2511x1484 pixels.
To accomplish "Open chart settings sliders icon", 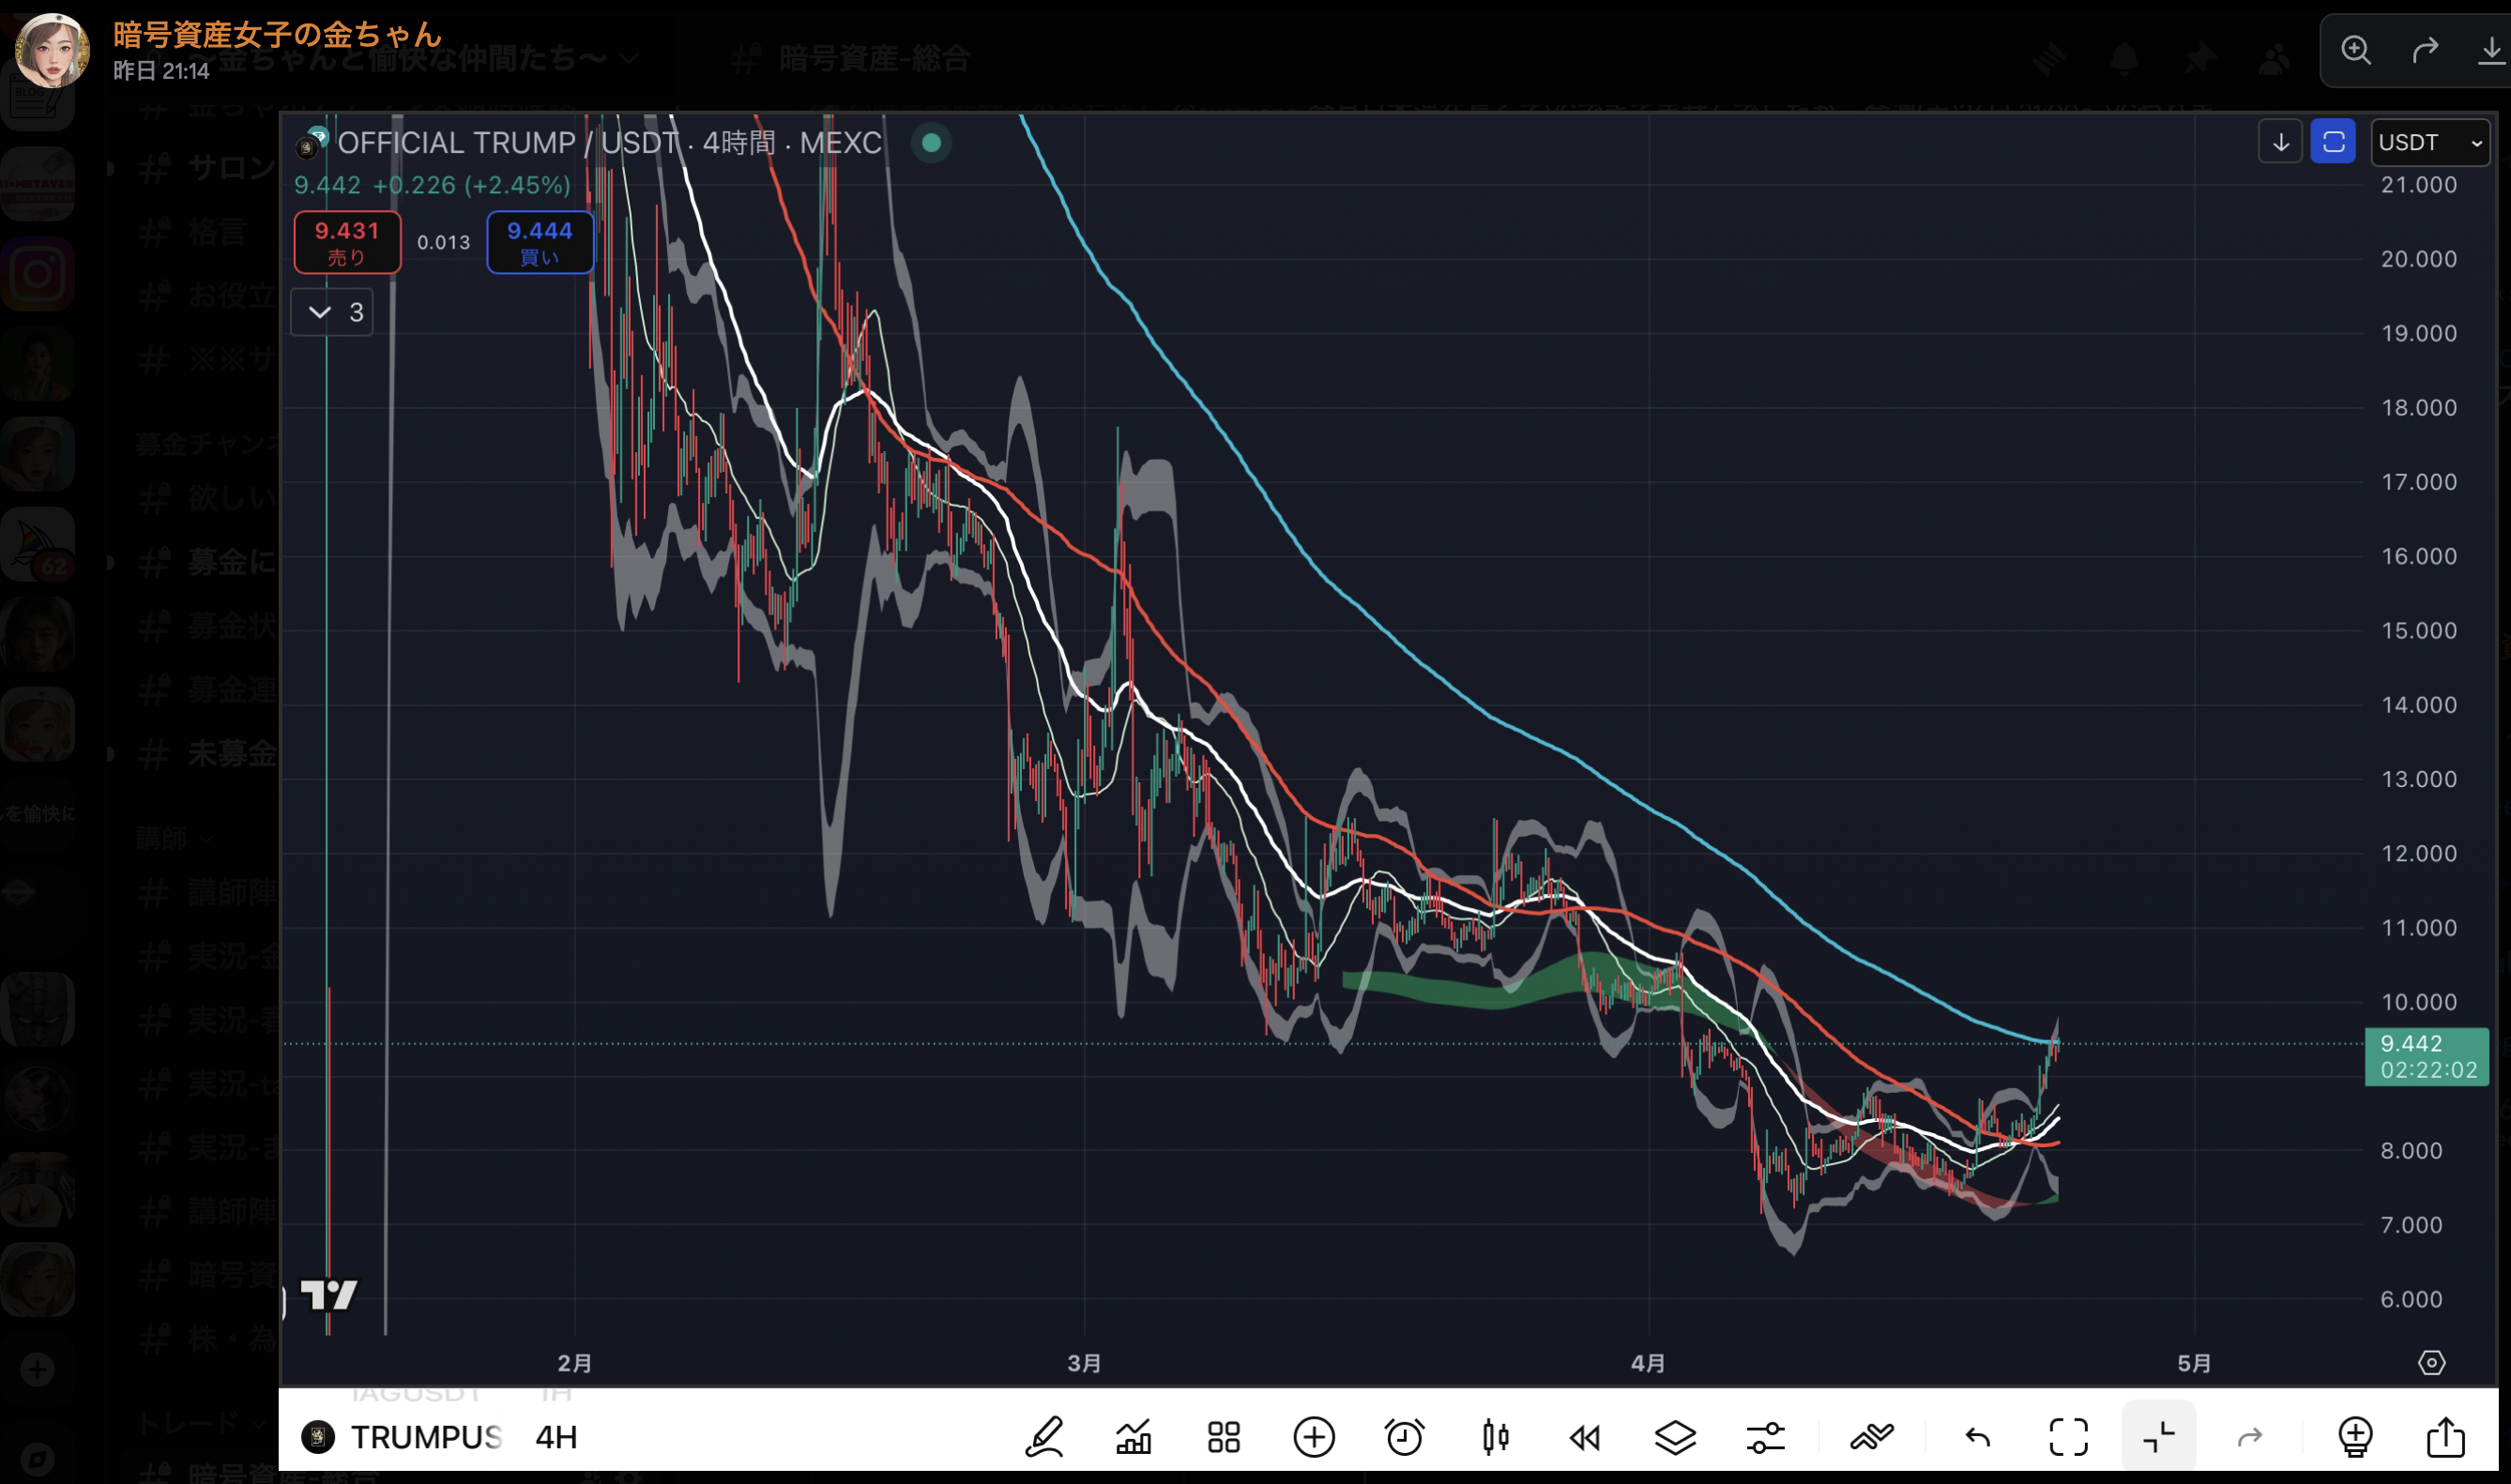I will [x=1766, y=1438].
